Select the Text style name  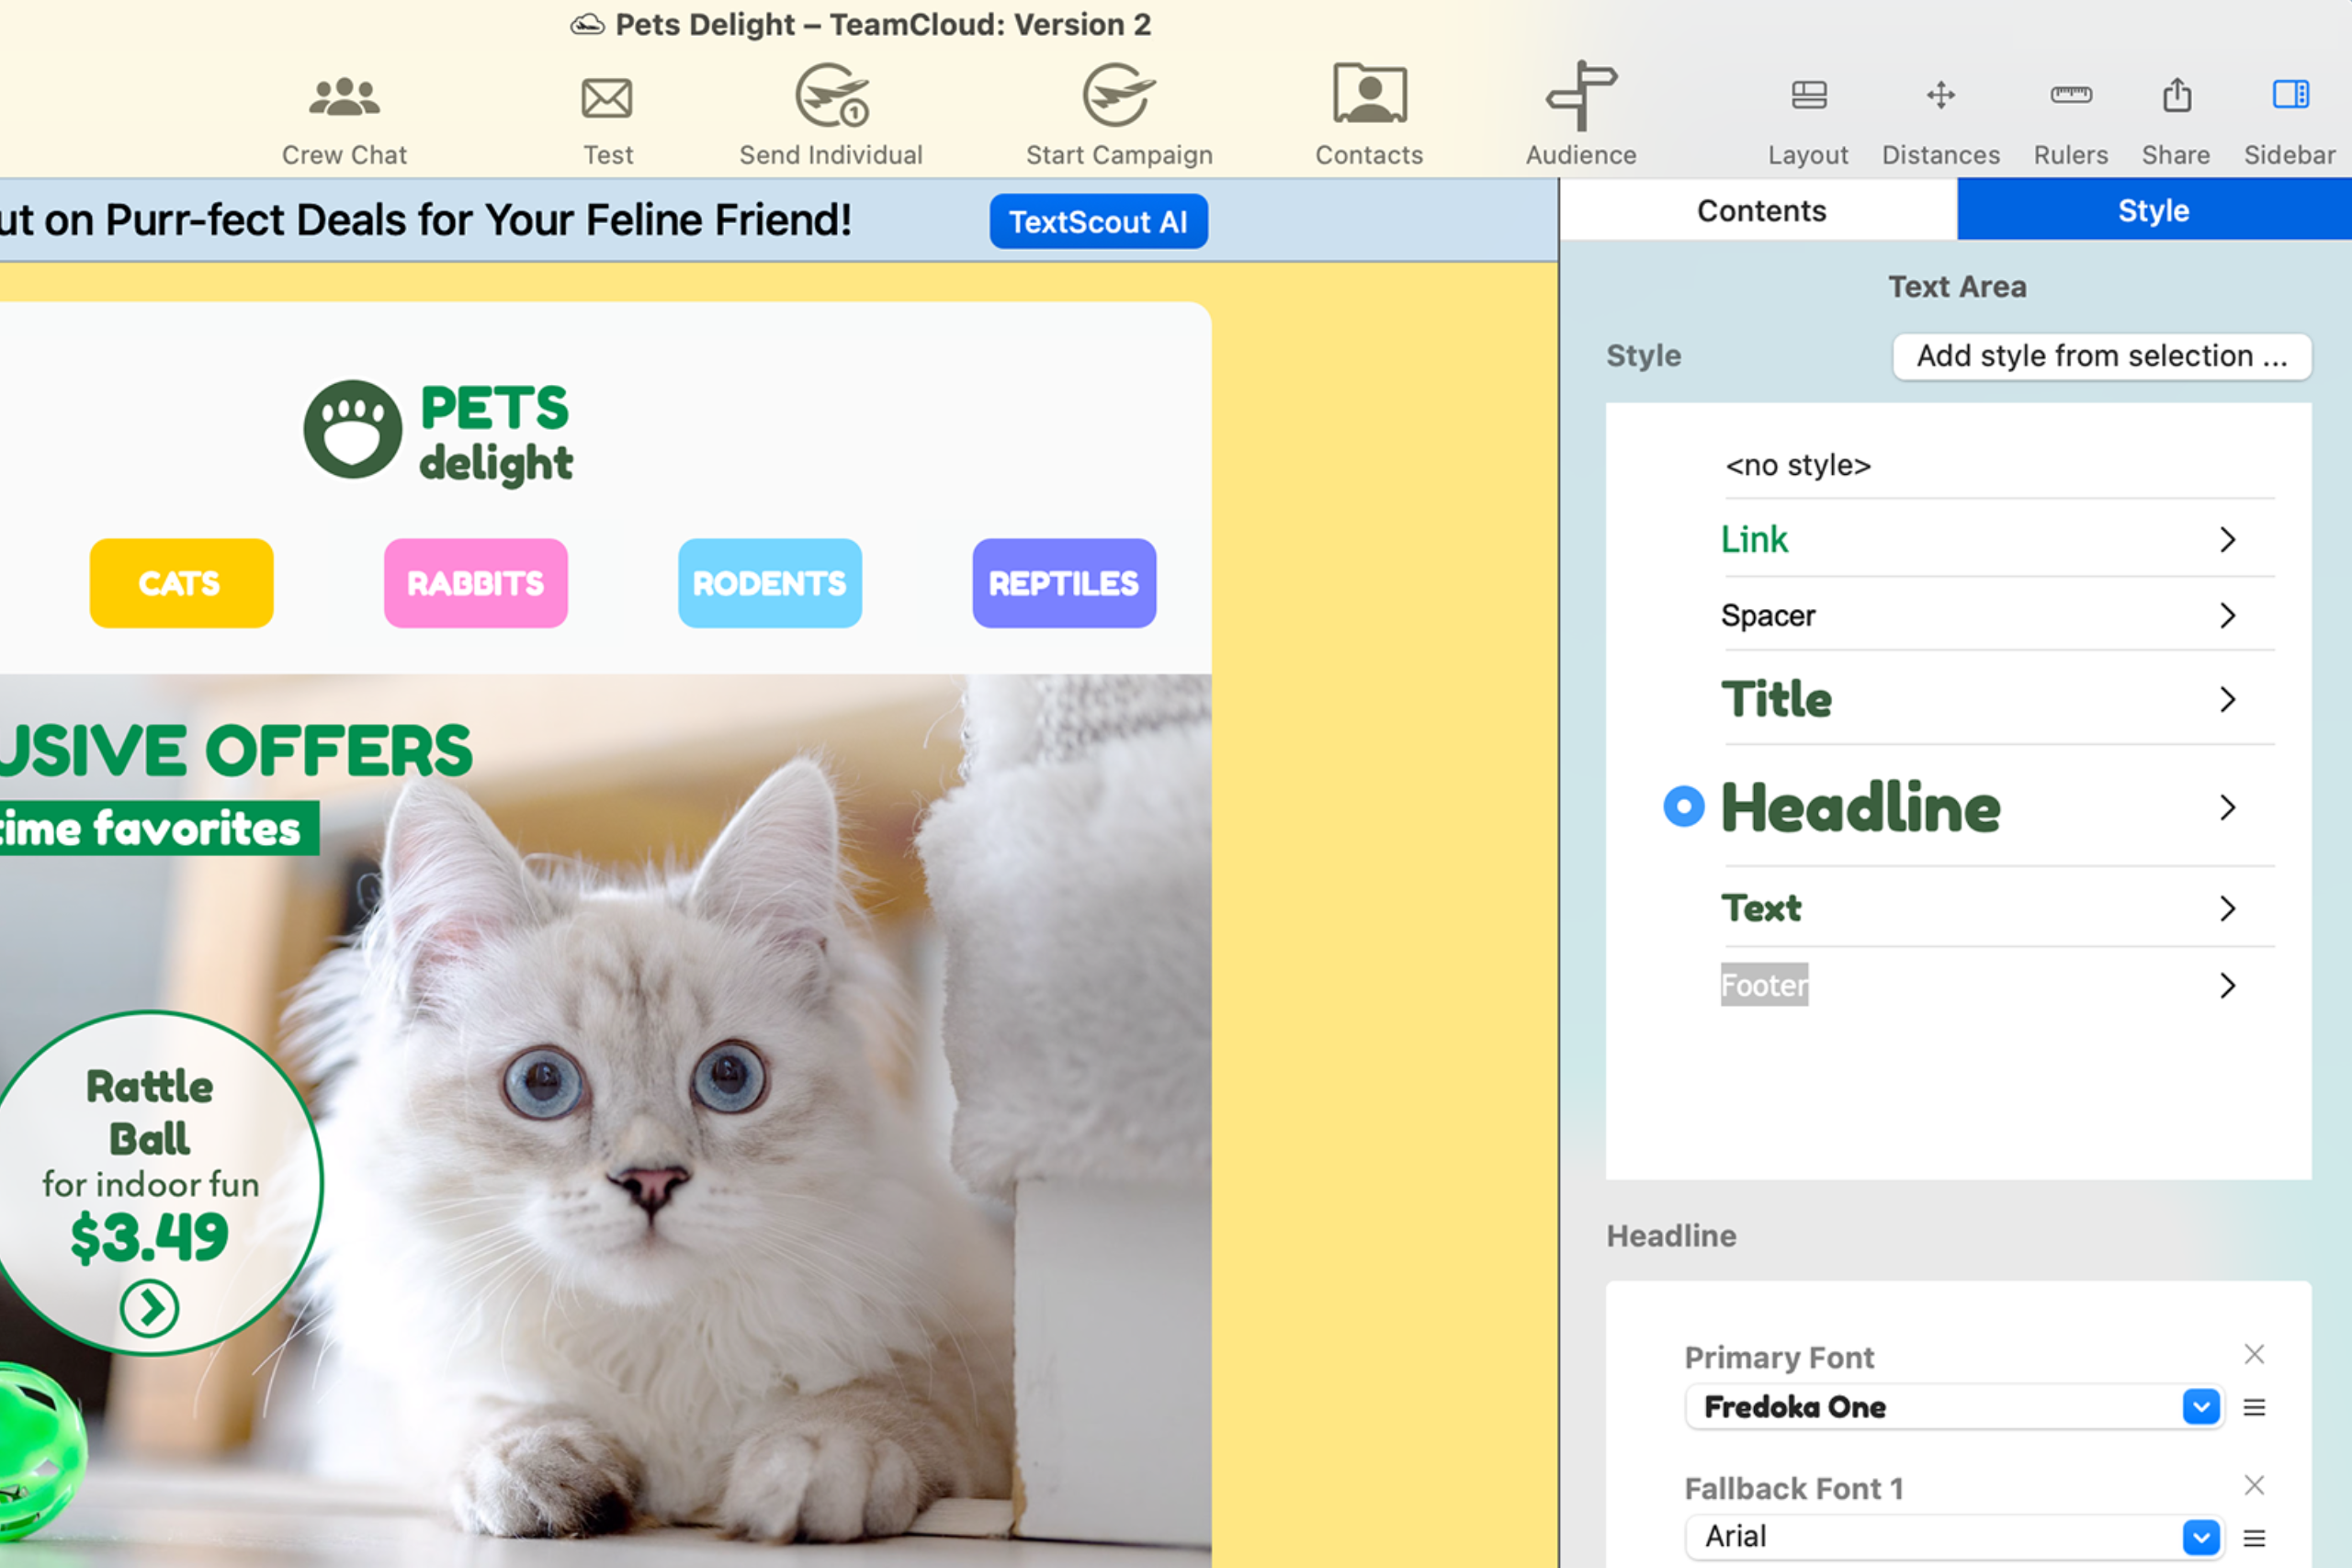1760,908
